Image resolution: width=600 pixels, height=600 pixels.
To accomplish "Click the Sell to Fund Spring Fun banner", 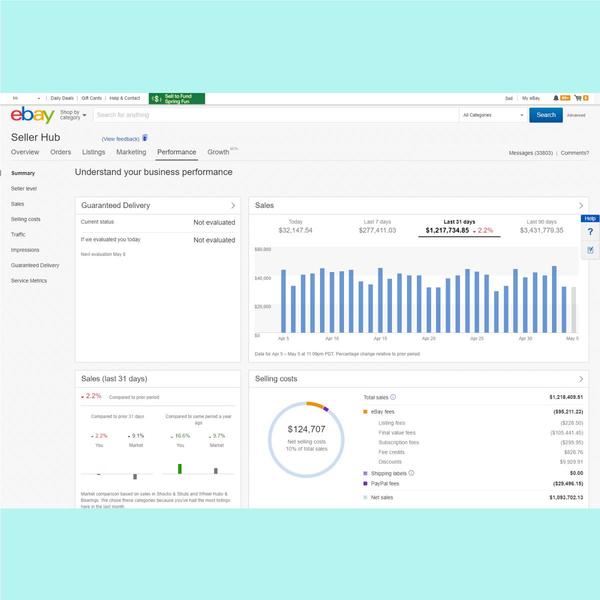I will coord(177,98).
